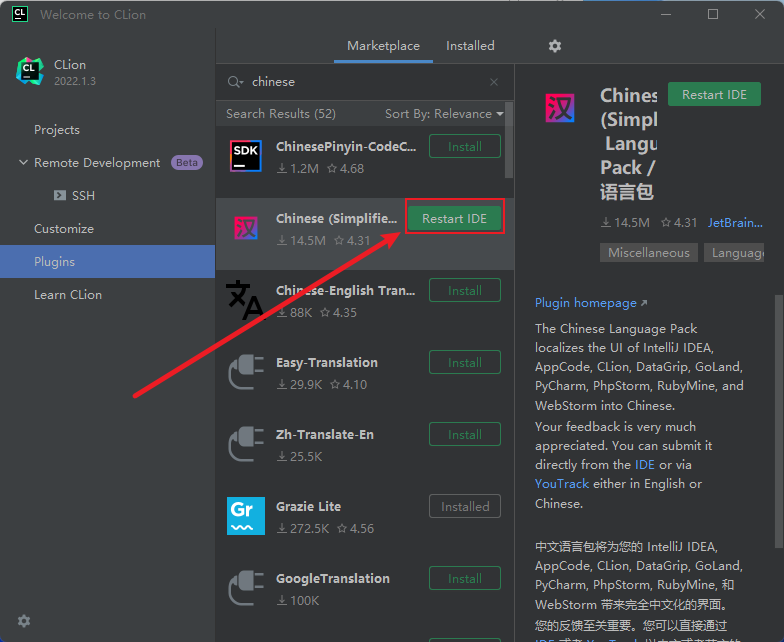The width and height of the screenshot is (784, 642).
Task: Follow the IDE feedback link
Action: tap(644, 464)
